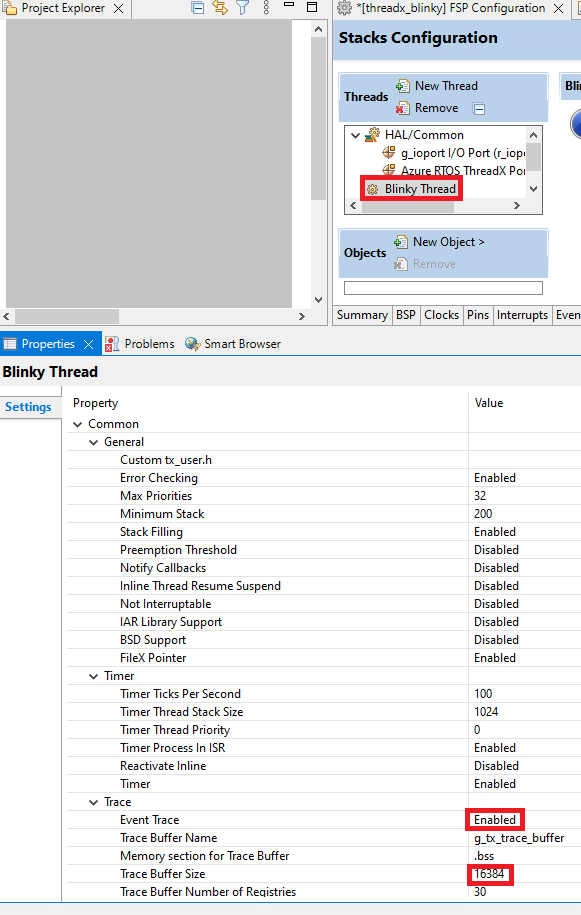The height and width of the screenshot is (915, 581).
Task: Collapse all in Project Explorer toolbar
Action: (198, 8)
